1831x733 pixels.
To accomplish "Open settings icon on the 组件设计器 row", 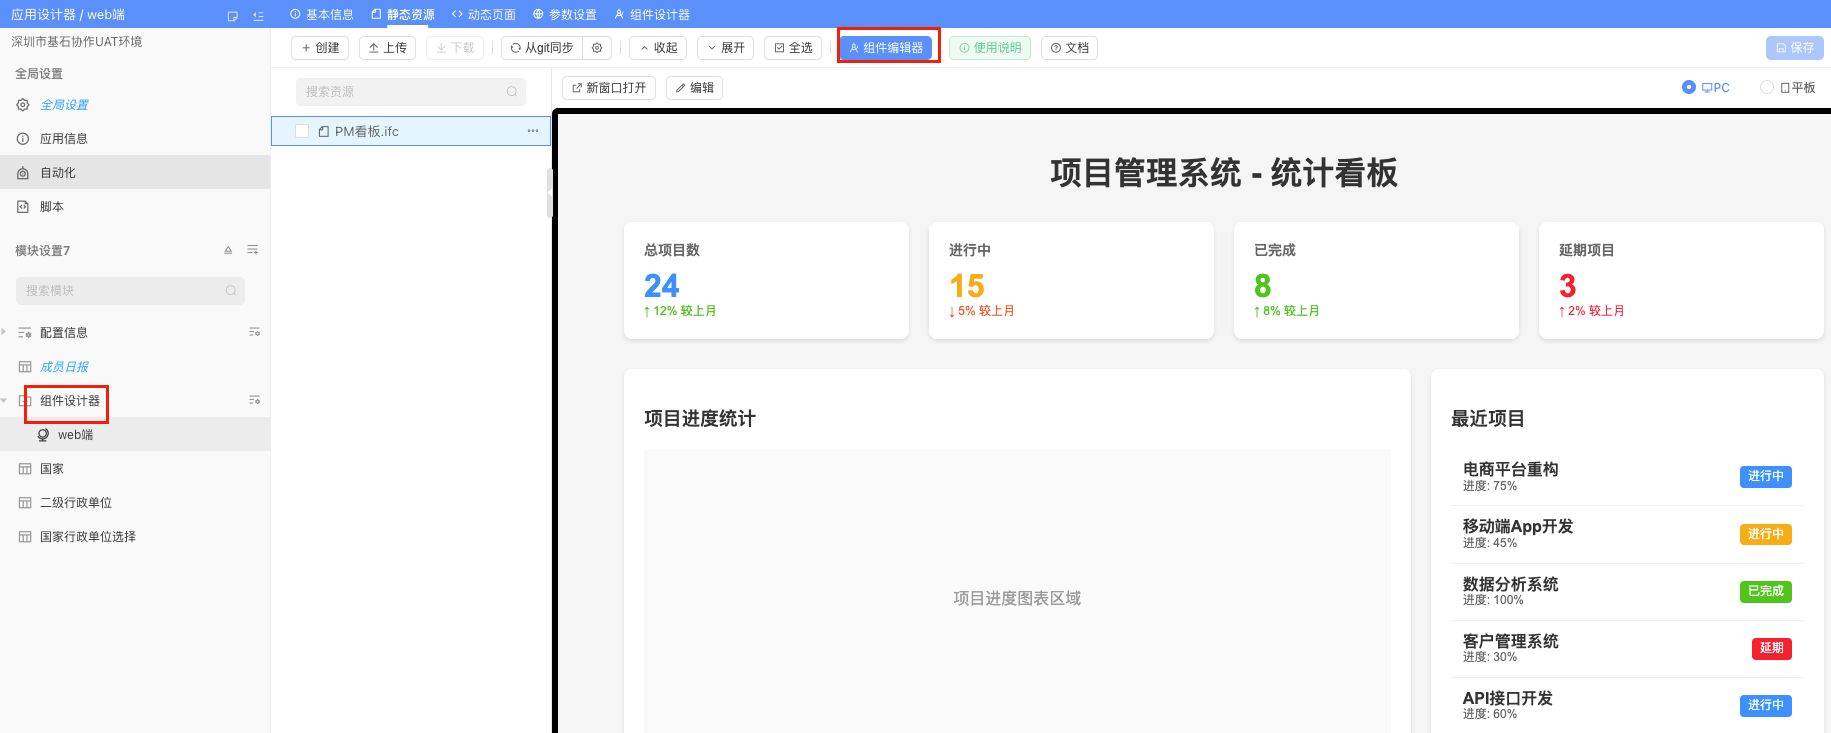I will tap(254, 400).
